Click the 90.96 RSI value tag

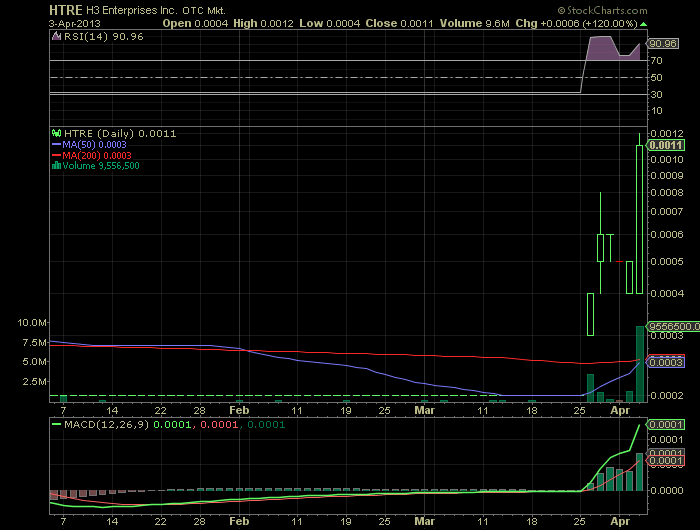tap(662, 44)
